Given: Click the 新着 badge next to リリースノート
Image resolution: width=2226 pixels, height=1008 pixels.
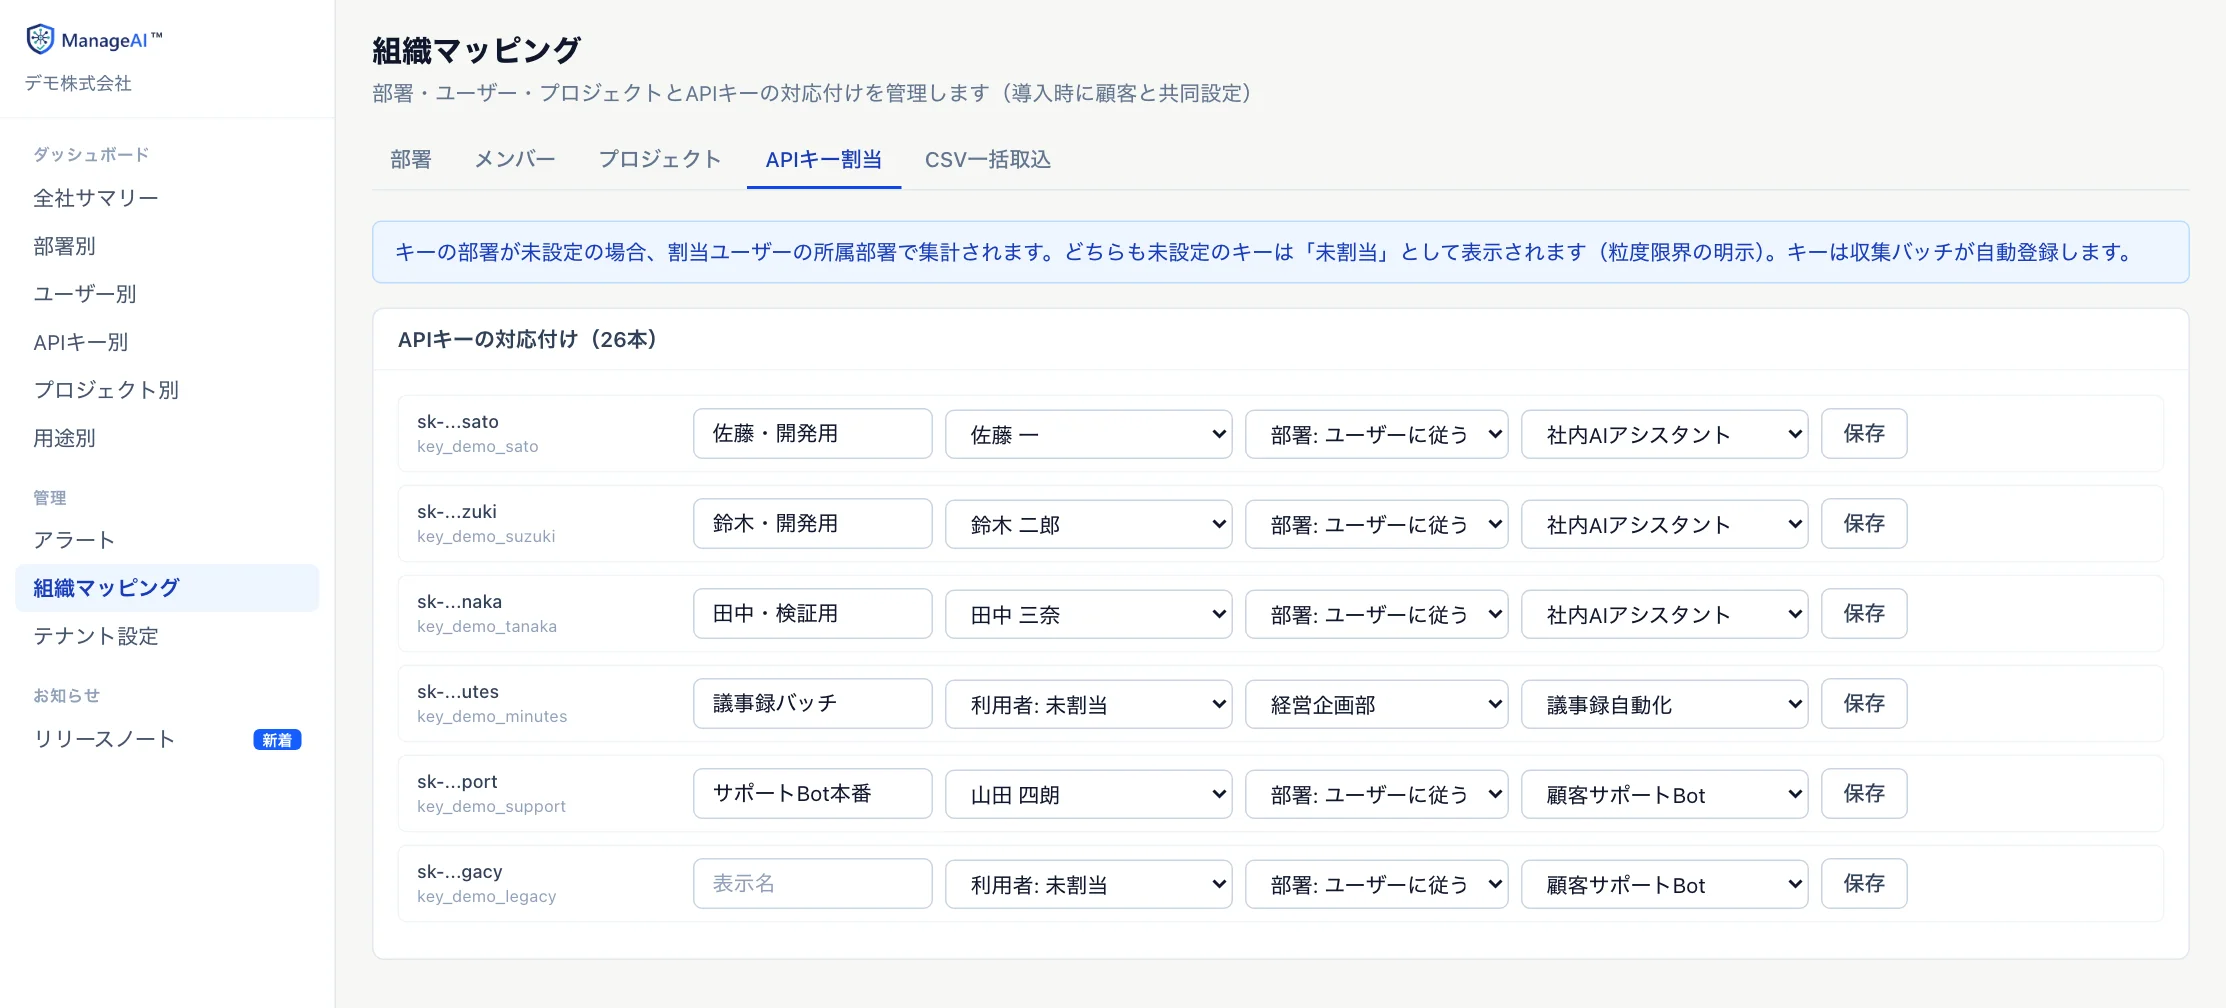Looking at the screenshot, I should click(x=277, y=740).
